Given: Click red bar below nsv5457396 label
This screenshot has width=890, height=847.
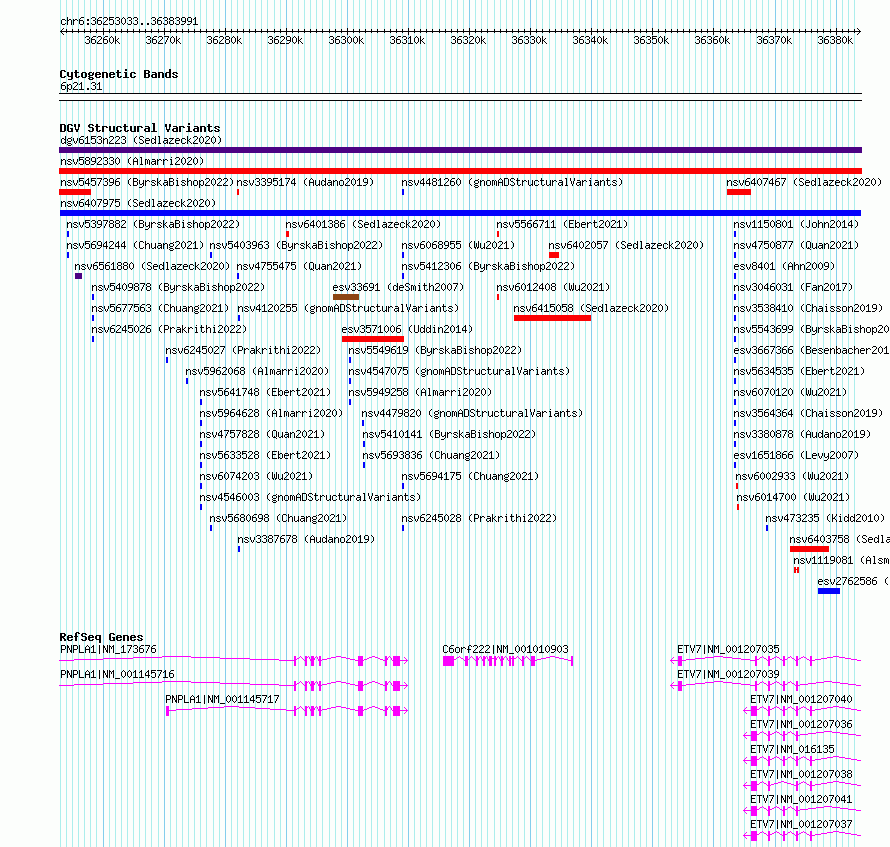Looking at the screenshot, I should (x=75, y=192).
